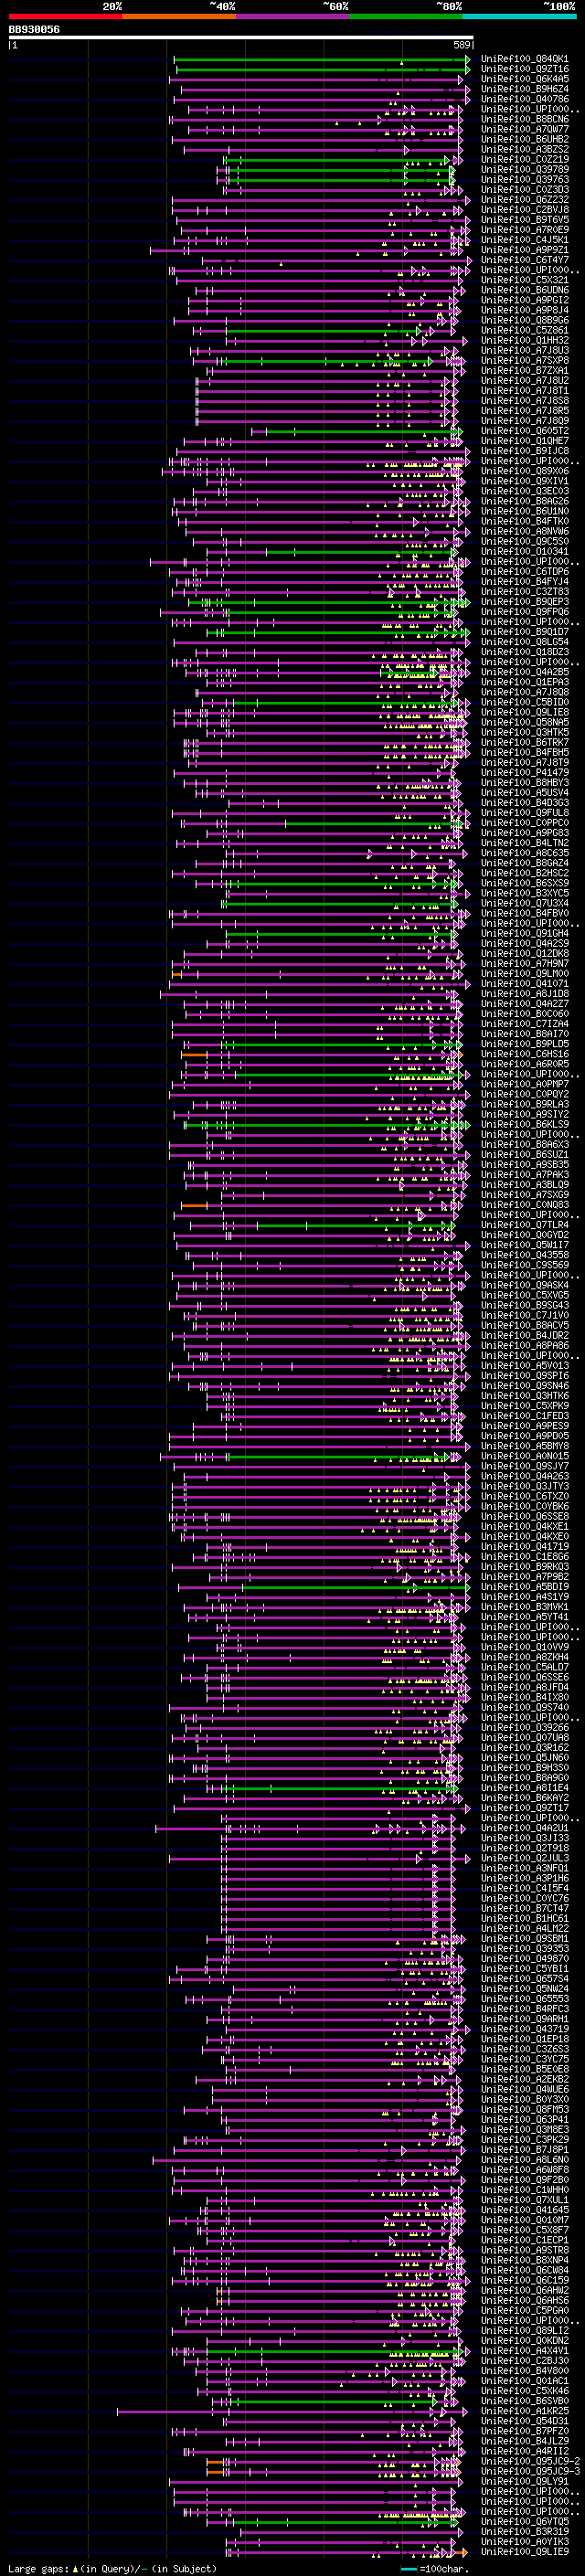The width and height of the screenshot is (585, 2576).
Task: Open hit UniRef100_Q40786
Action: click(x=525, y=99)
